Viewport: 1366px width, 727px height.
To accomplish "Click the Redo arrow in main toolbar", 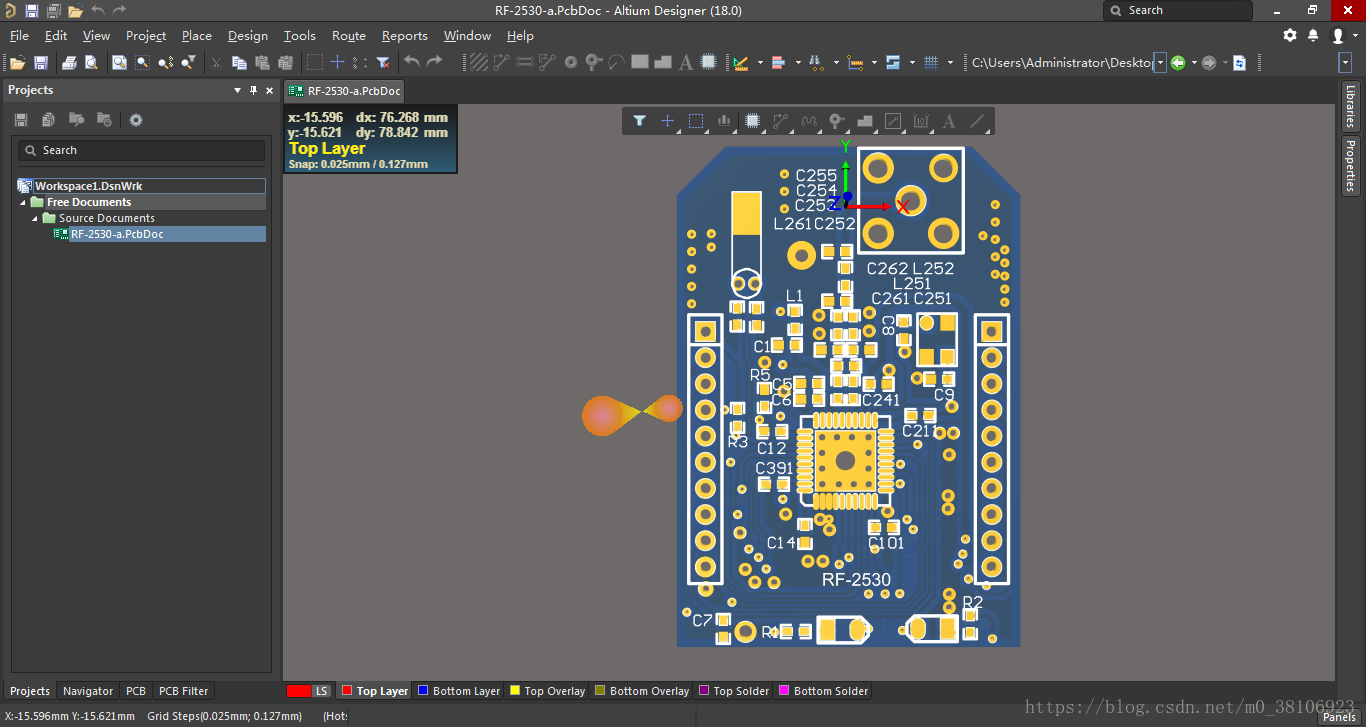I will 434,62.
